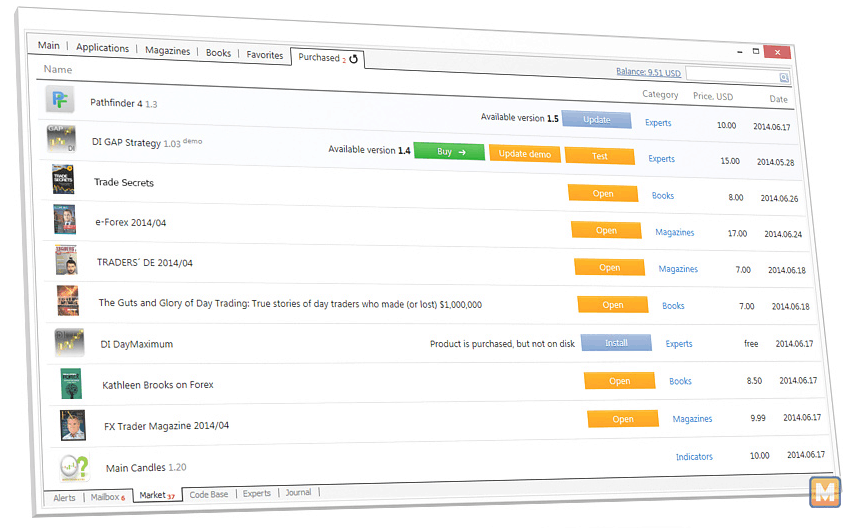Open the Trade Secrets book cover thumbnail
The width and height of the screenshot is (861, 528).
point(63,179)
